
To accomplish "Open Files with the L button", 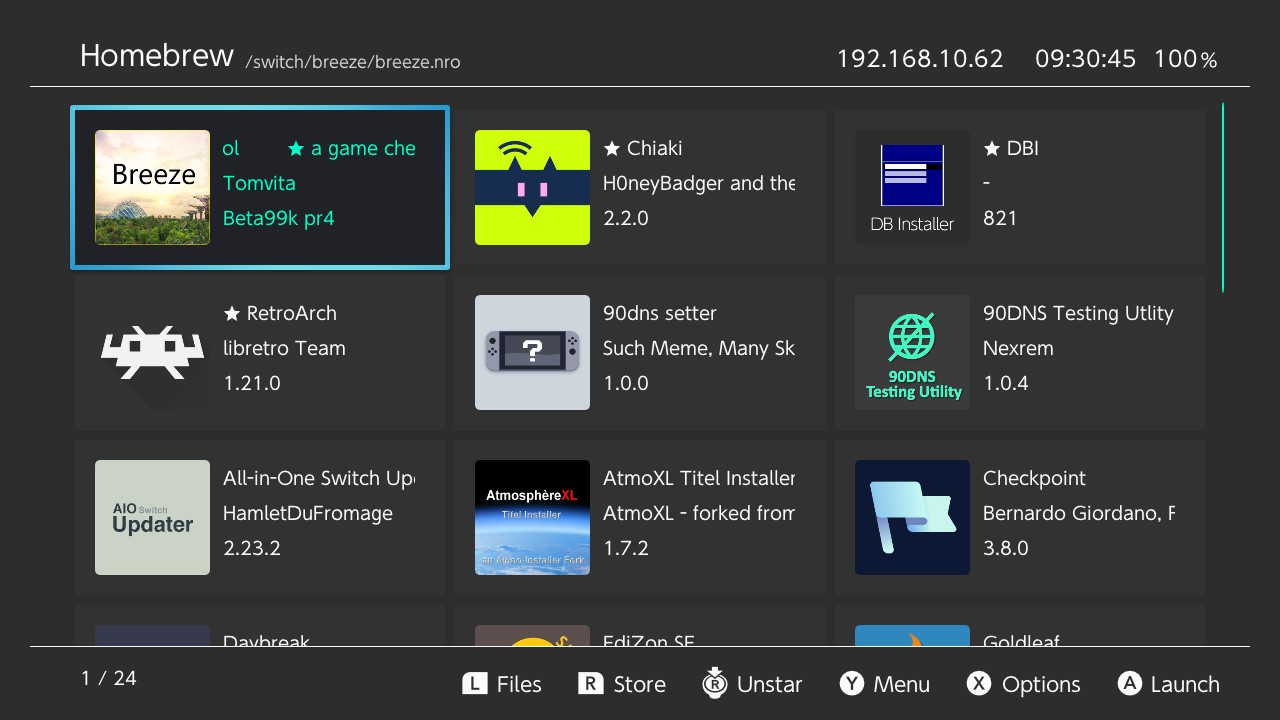I will [x=502, y=684].
